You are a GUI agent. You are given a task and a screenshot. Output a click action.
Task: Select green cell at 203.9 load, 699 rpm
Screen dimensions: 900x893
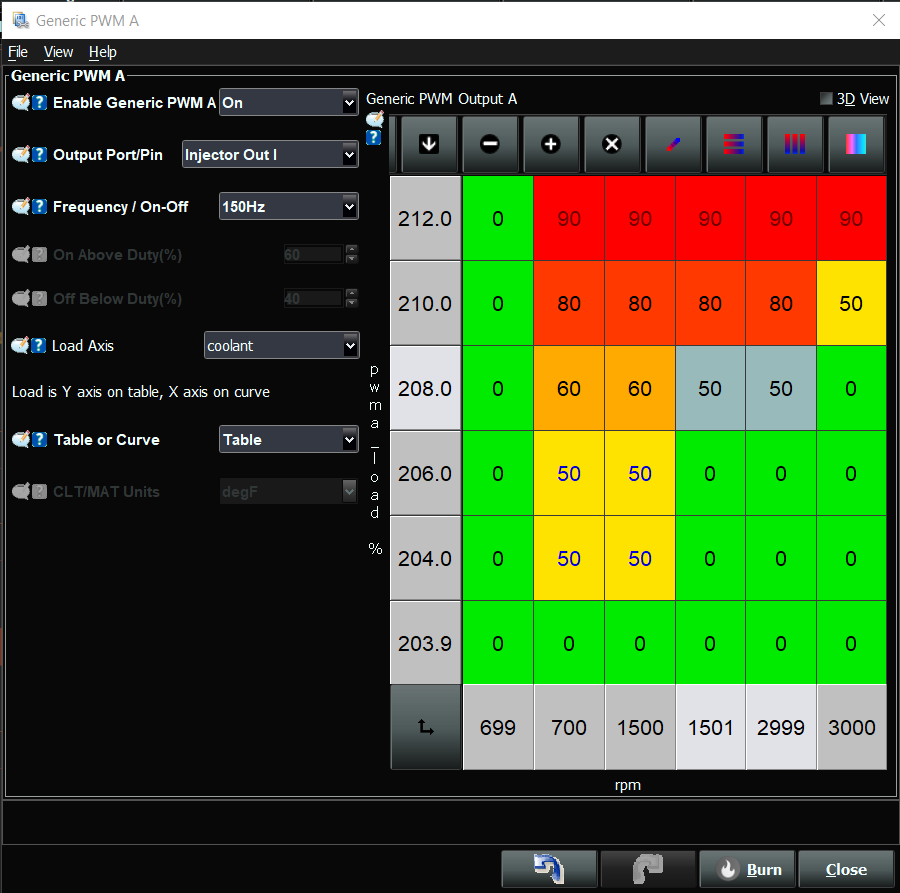click(498, 643)
